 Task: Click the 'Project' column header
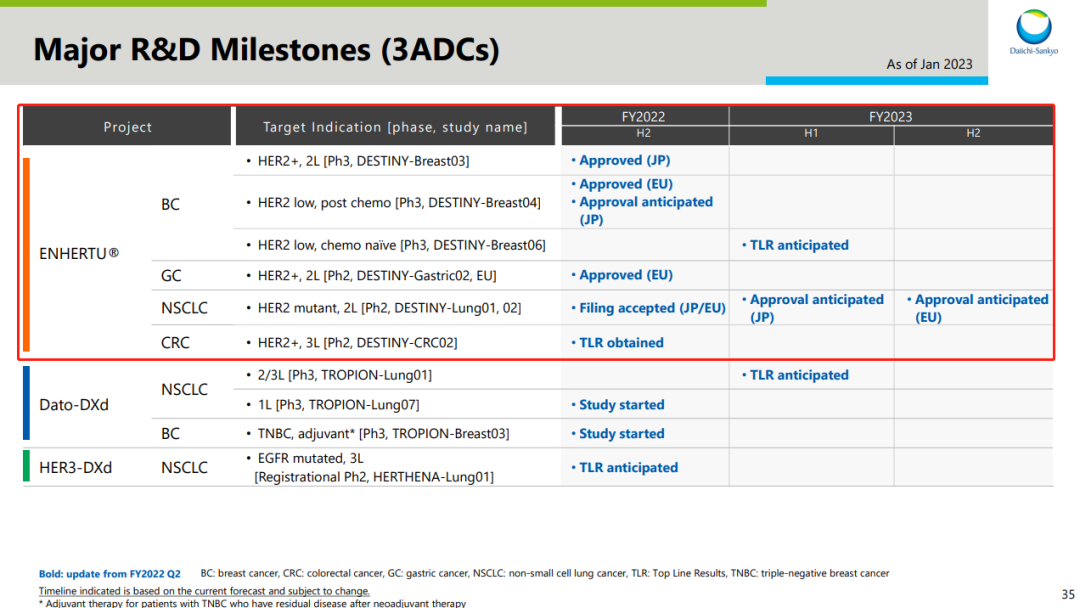127,127
